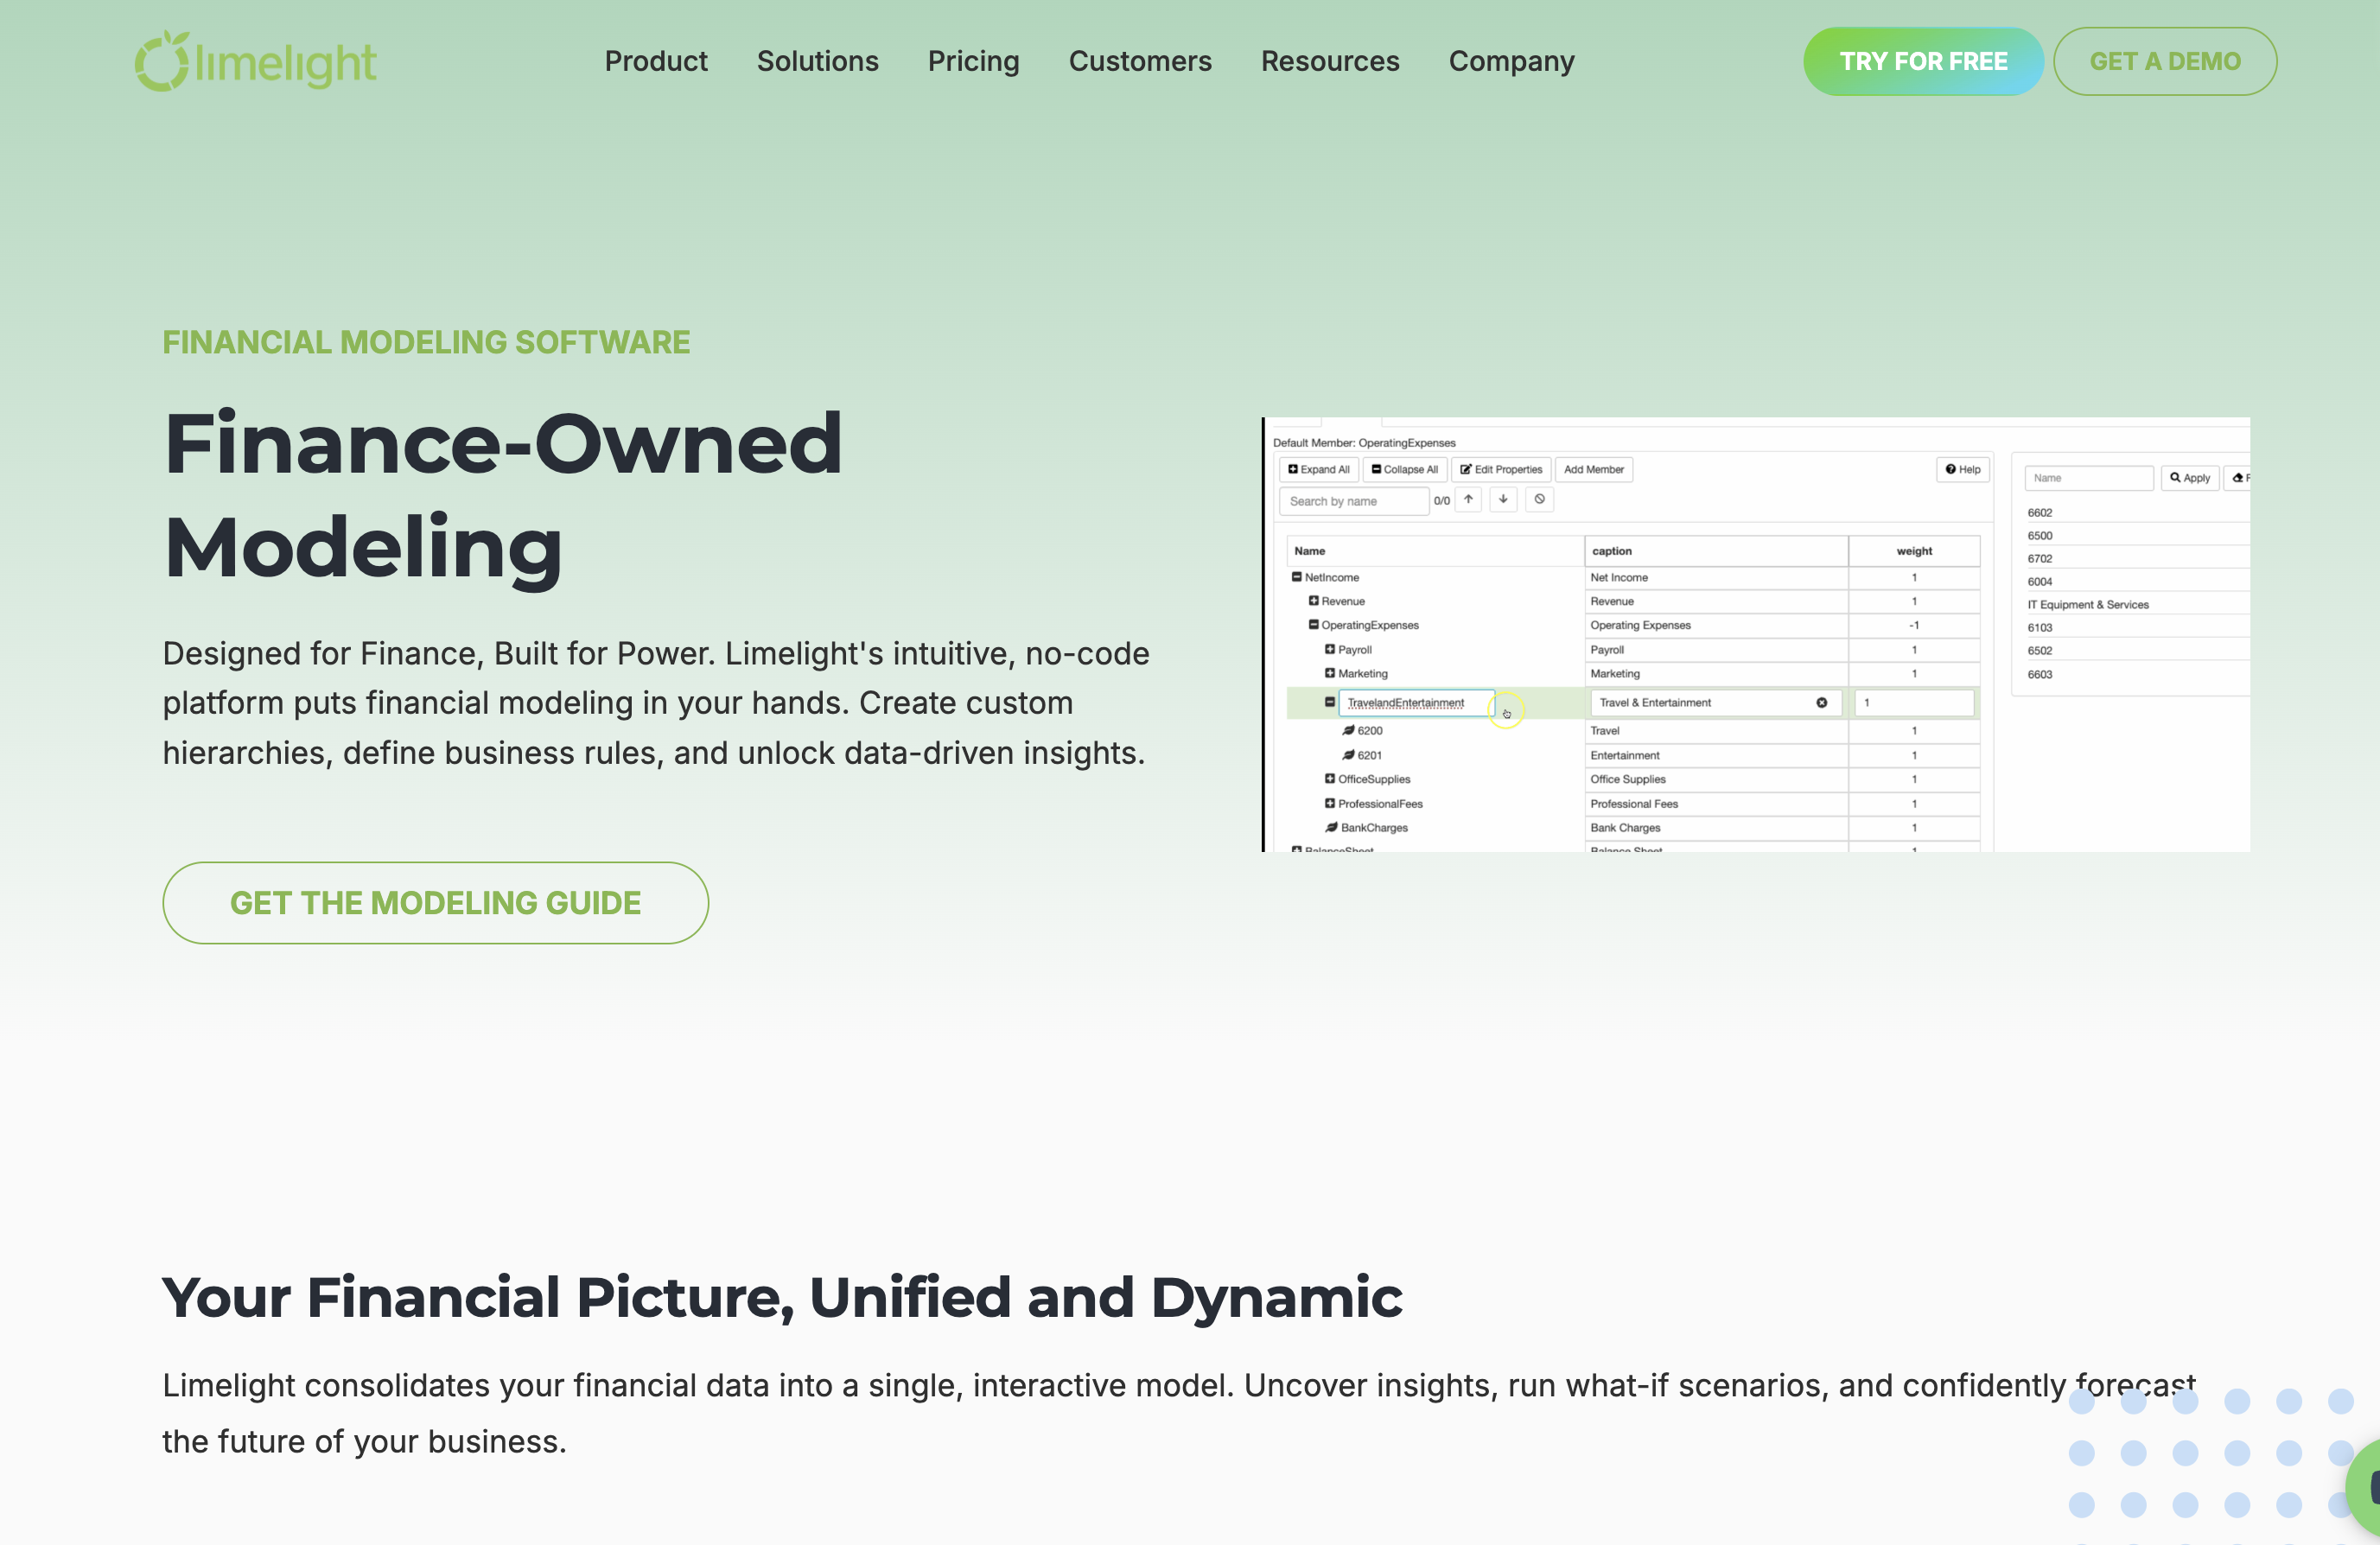The width and height of the screenshot is (2380, 1545).
Task: Click the clear search circle-slash icon
Action: 1539,499
